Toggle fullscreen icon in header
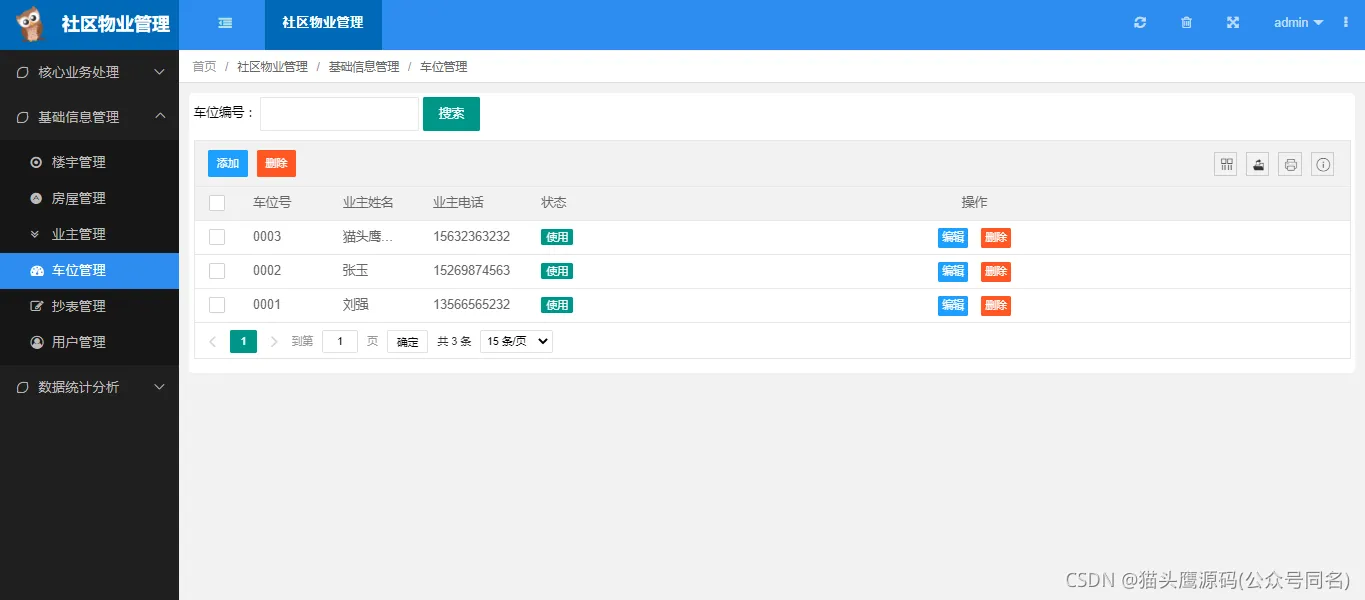 pyautogui.click(x=1233, y=23)
